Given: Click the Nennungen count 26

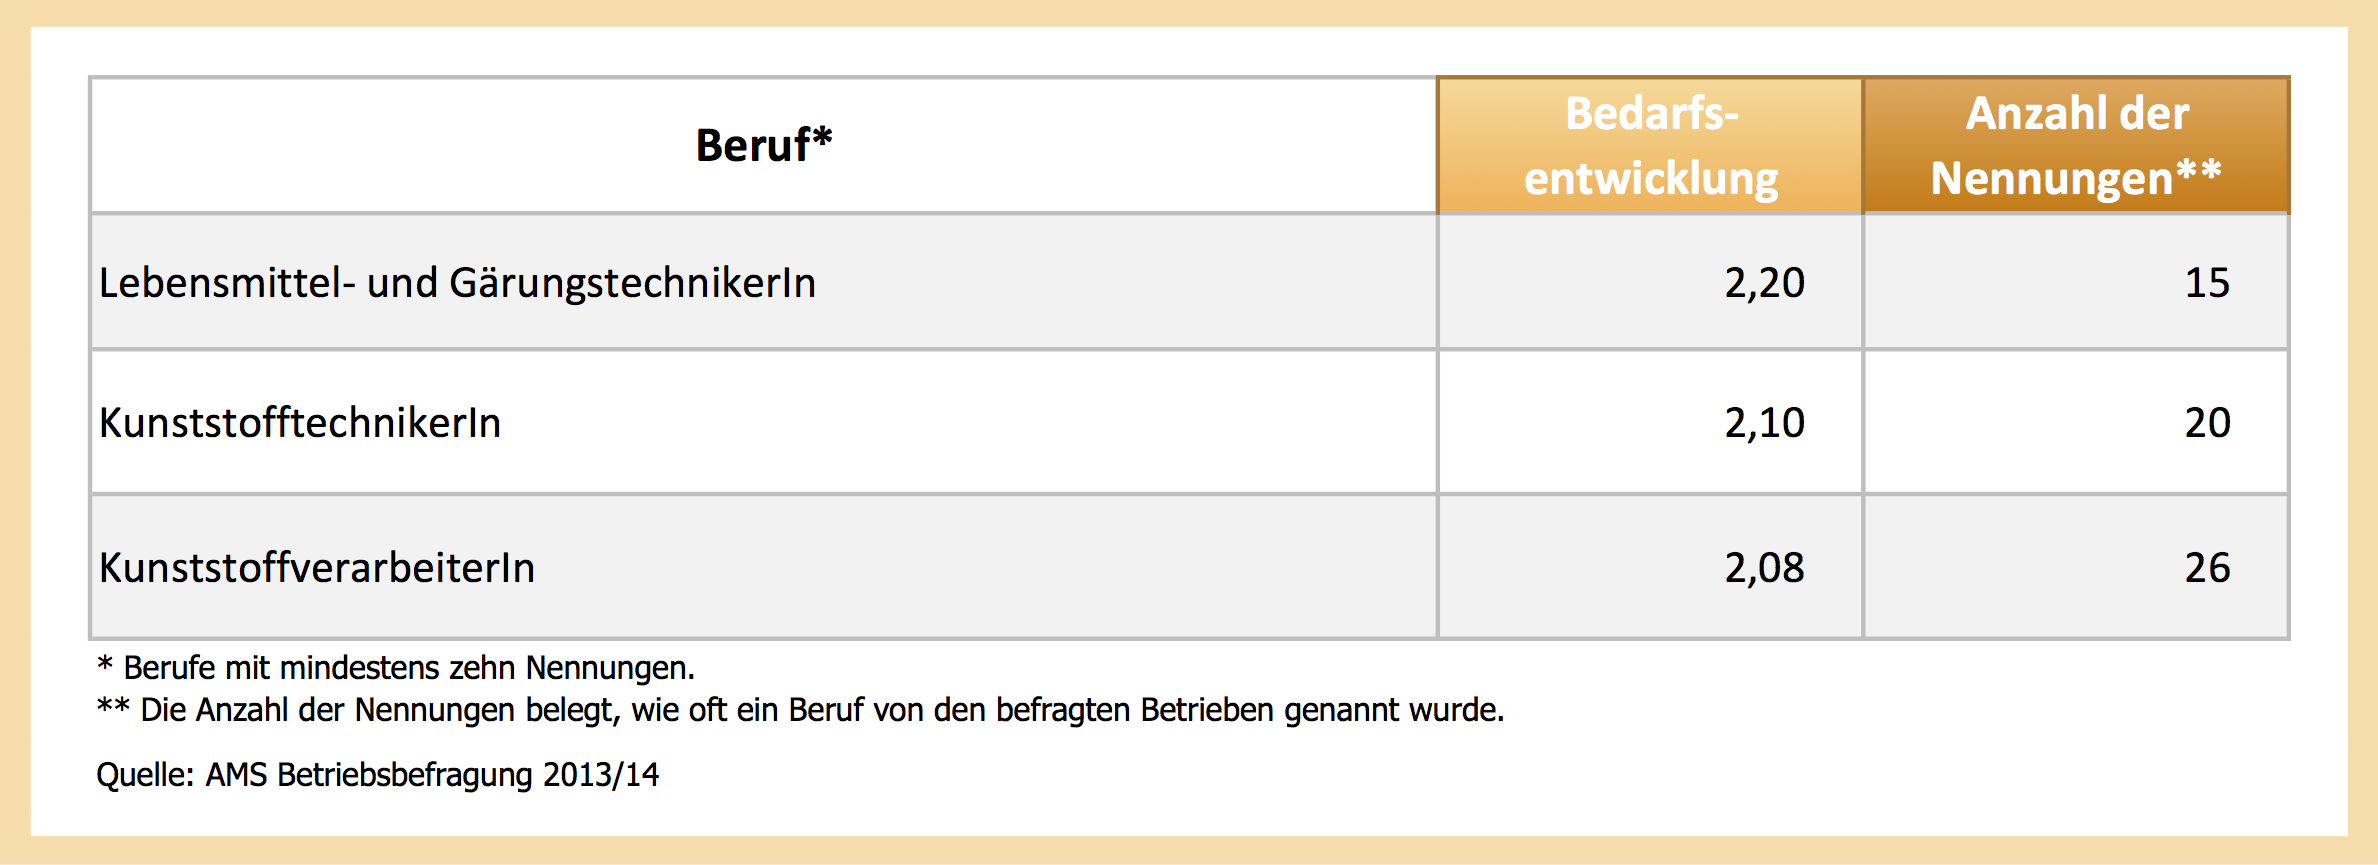Looking at the screenshot, I should click(2207, 568).
